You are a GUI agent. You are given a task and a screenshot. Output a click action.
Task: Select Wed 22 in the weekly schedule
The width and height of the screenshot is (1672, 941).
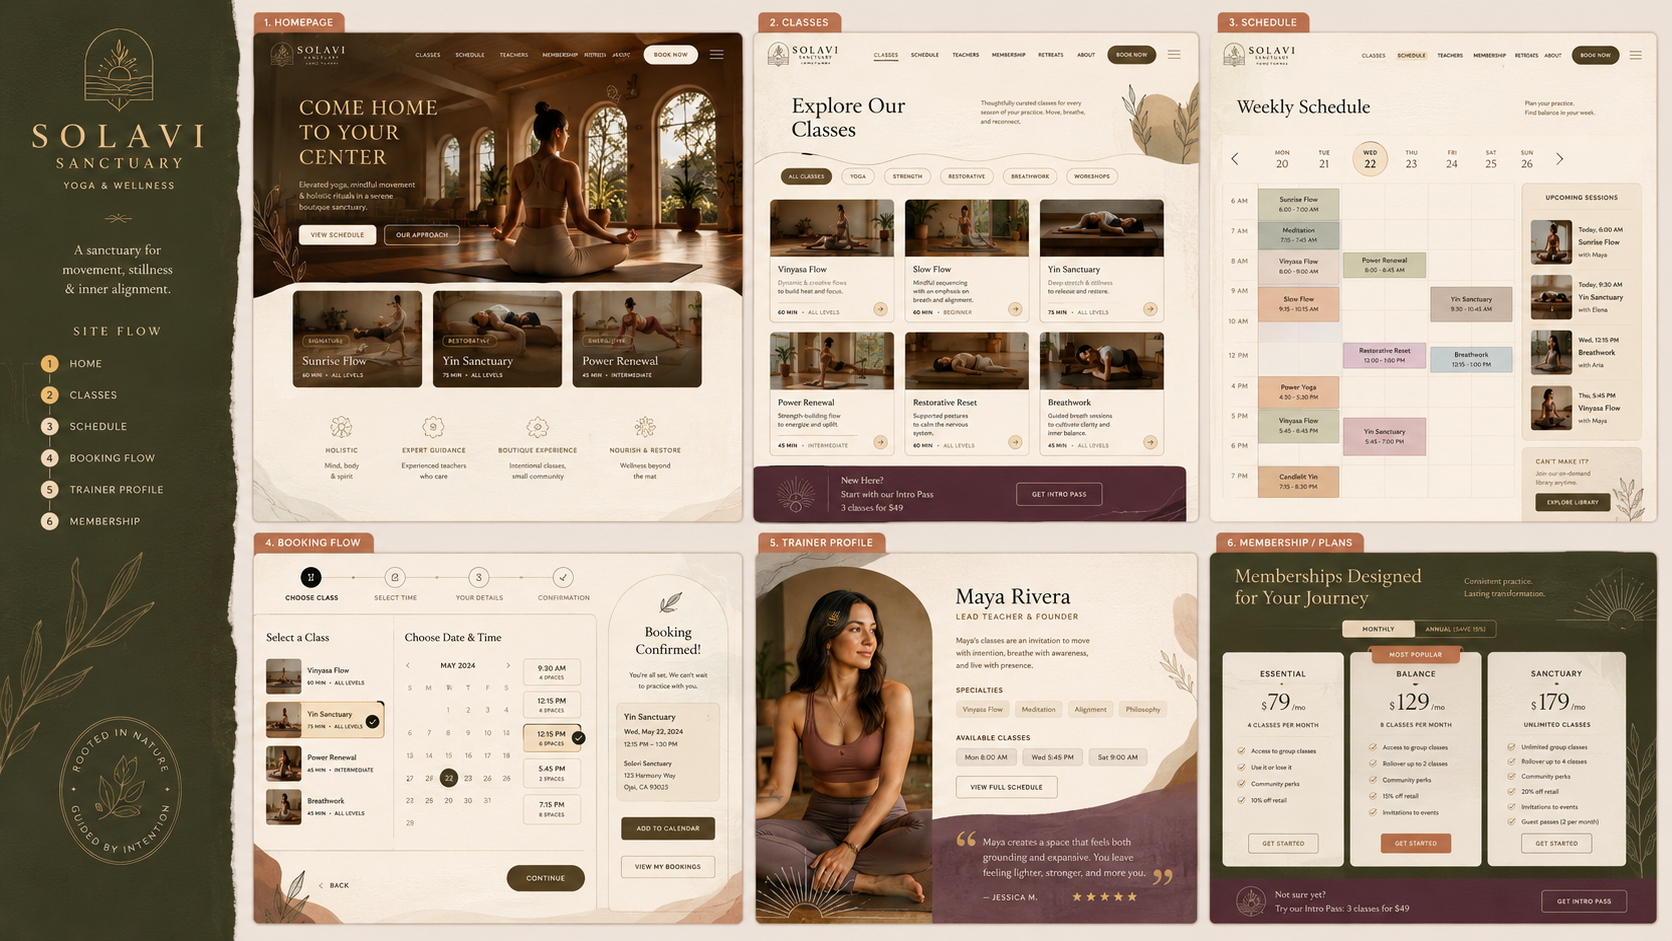tap(1370, 159)
